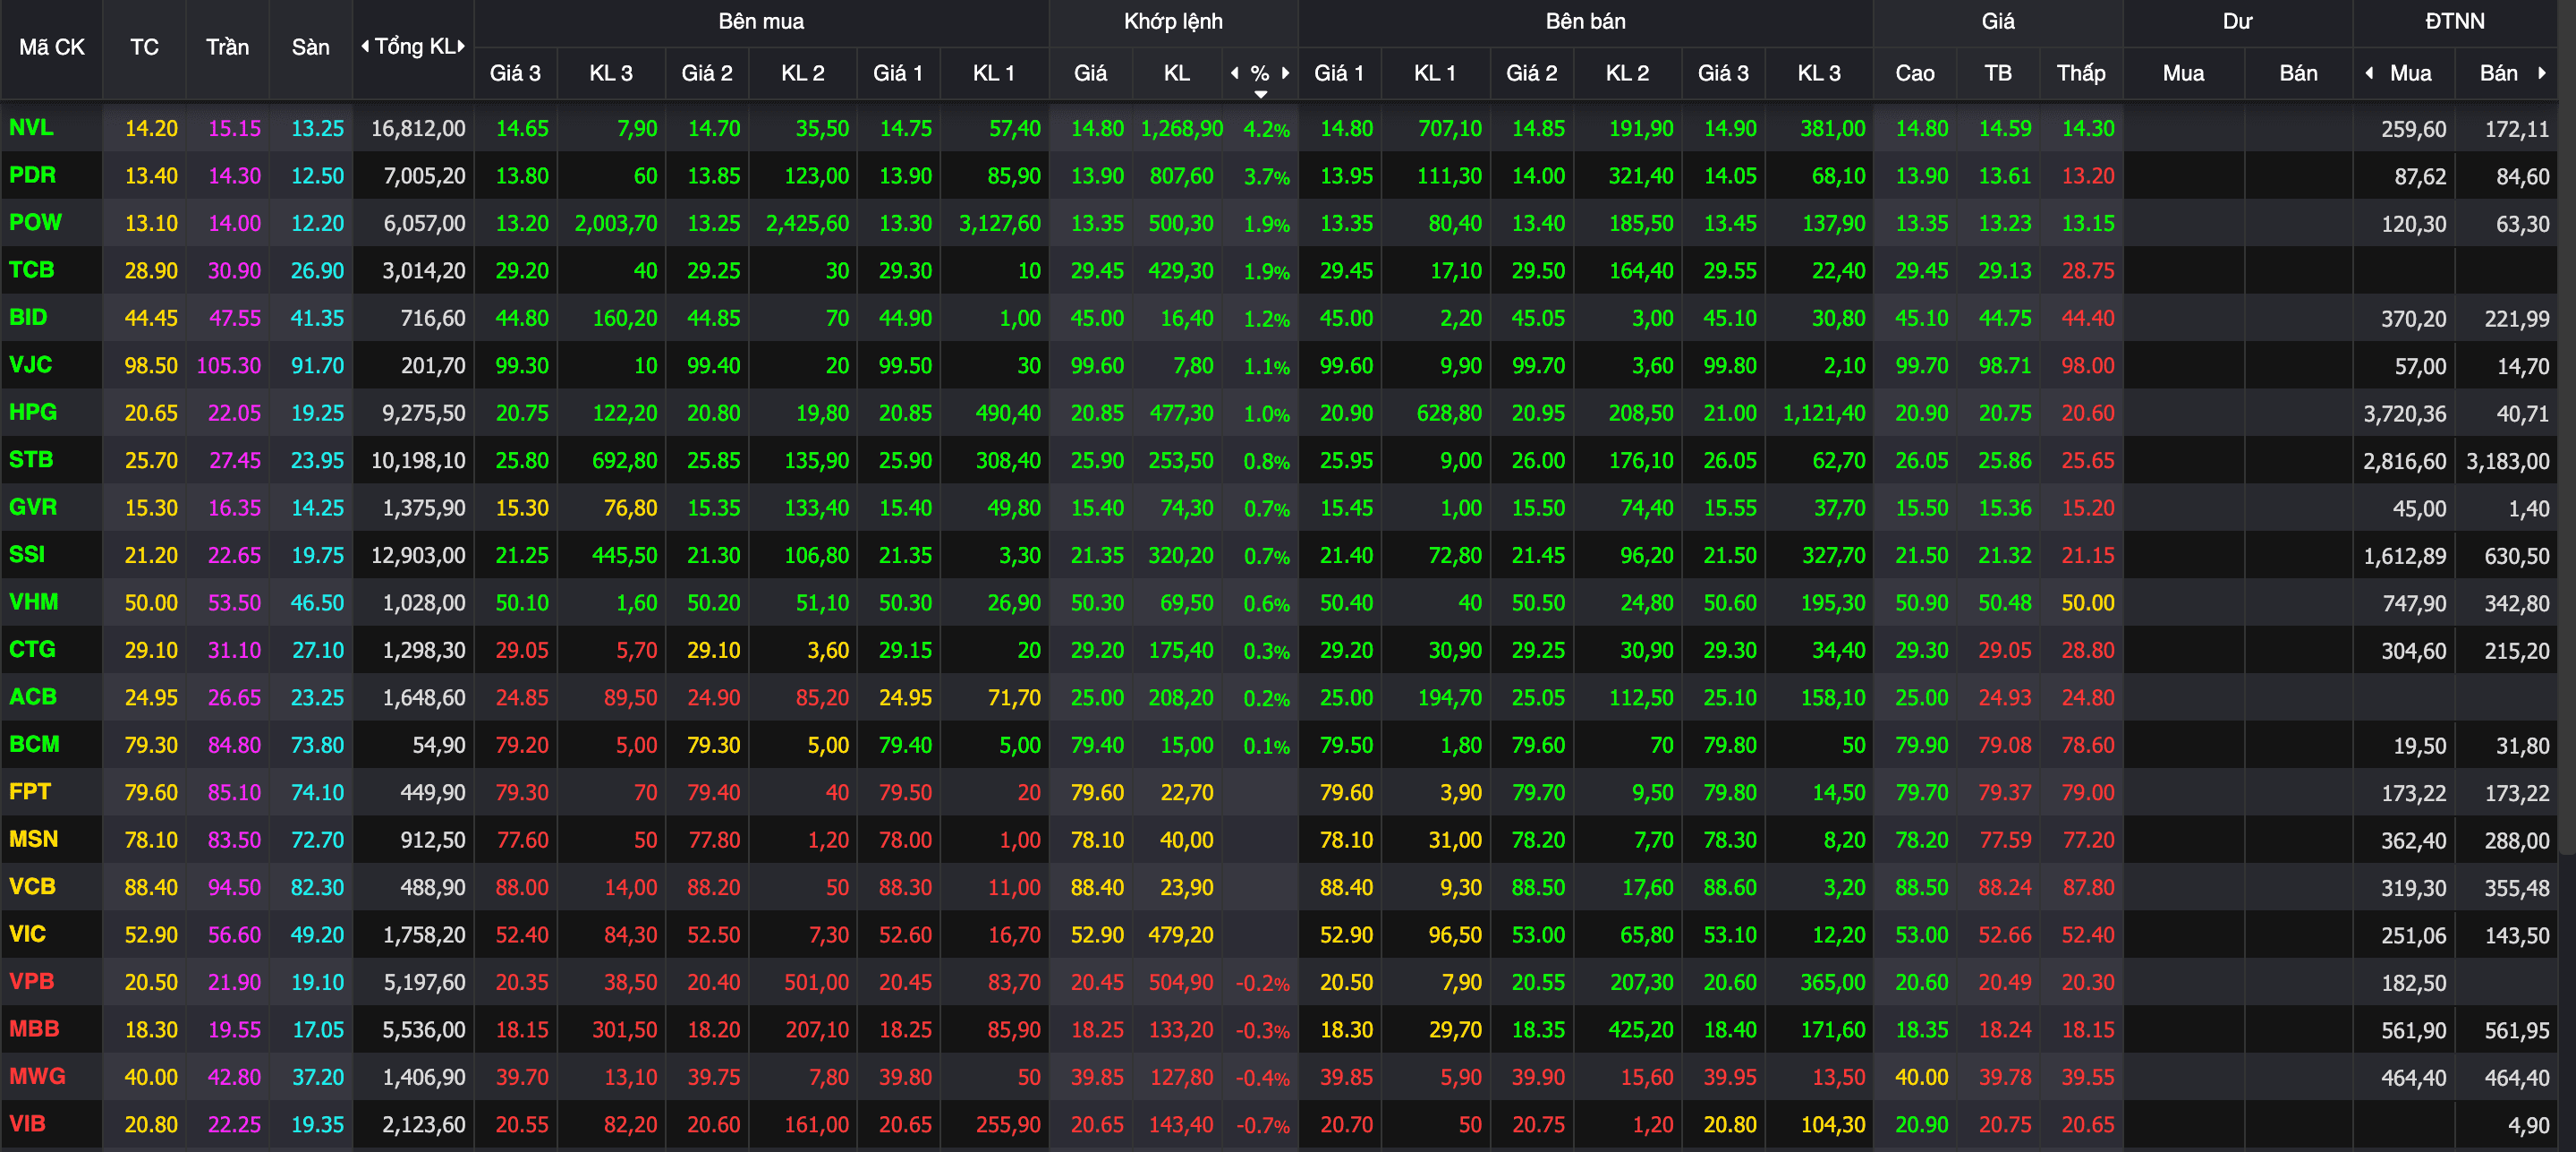Click VIC matched volume 479,20
This screenshot has width=2576, height=1152.
pos(1181,935)
